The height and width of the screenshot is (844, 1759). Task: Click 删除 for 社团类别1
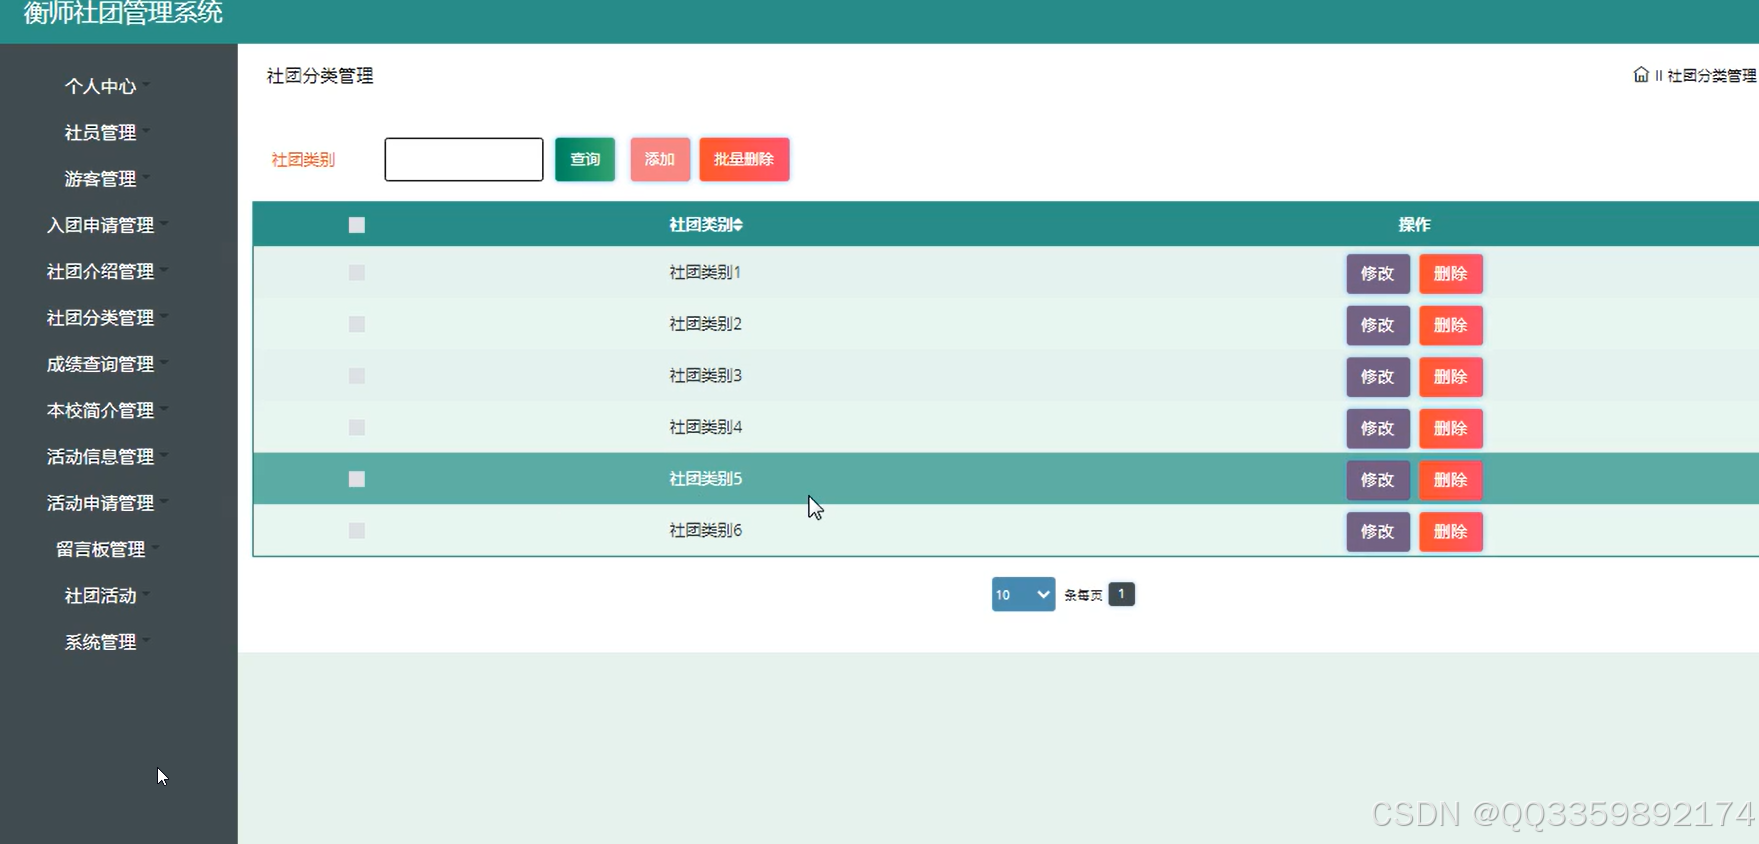pos(1451,273)
